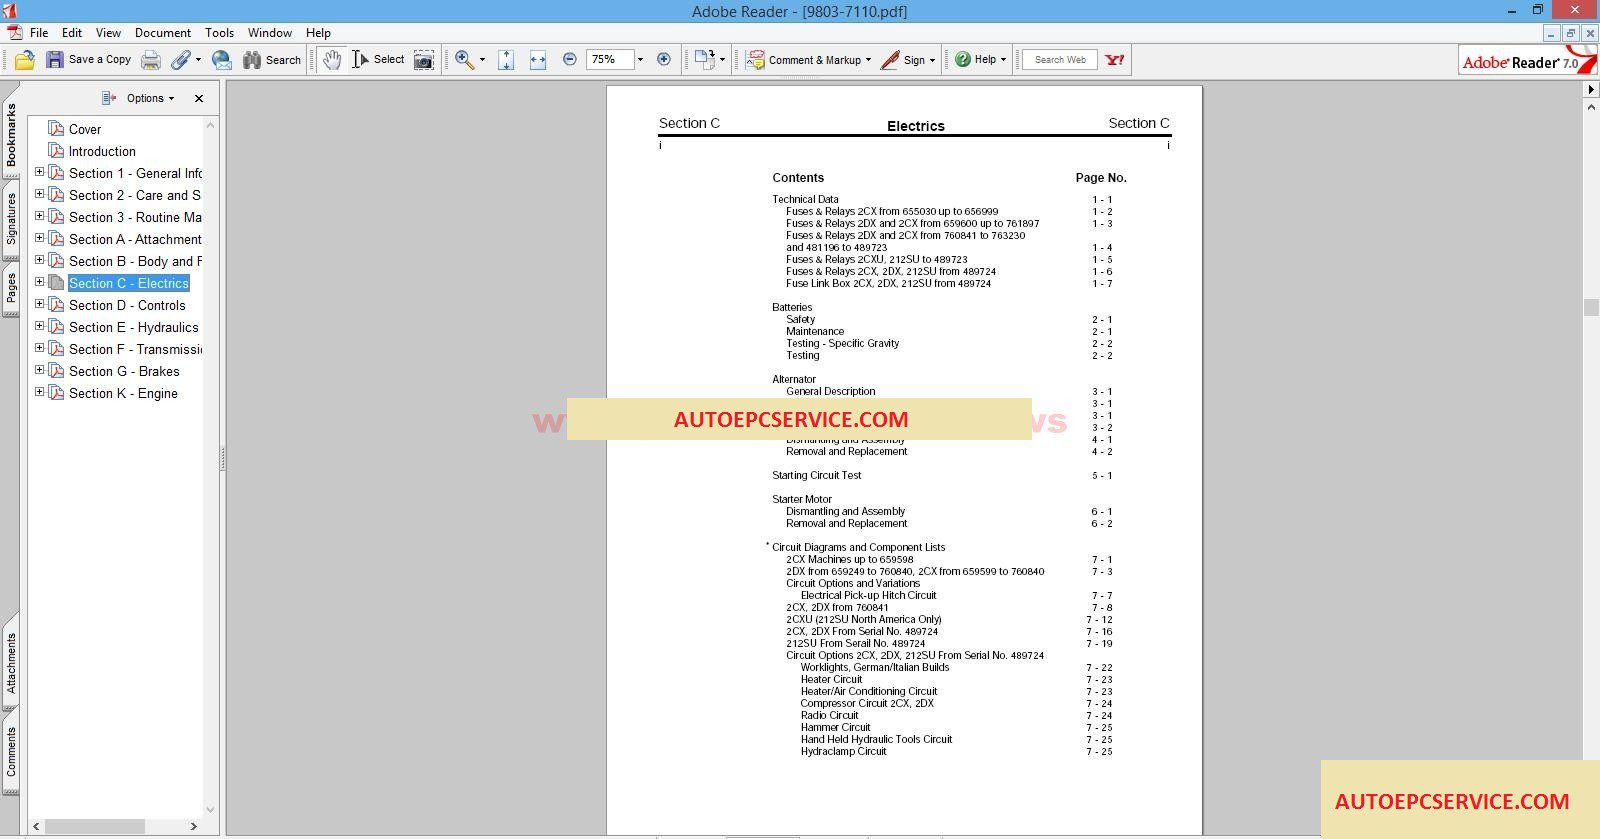Image resolution: width=1600 pixels, height=839 pixels.
Task: Click the rotate page view icon
Action: 705,60
